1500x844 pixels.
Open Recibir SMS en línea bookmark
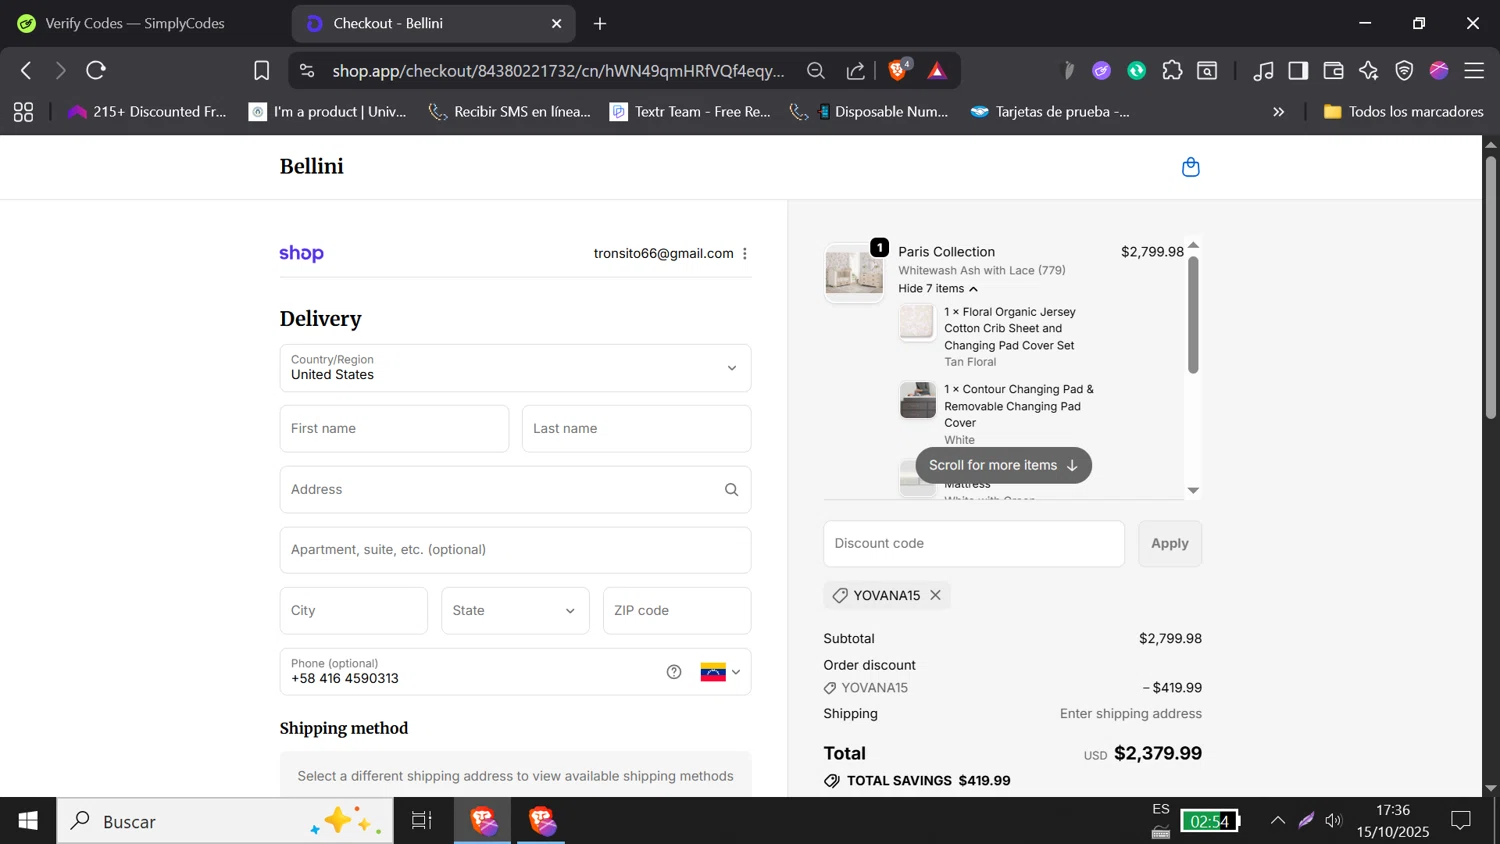[509, 112]
